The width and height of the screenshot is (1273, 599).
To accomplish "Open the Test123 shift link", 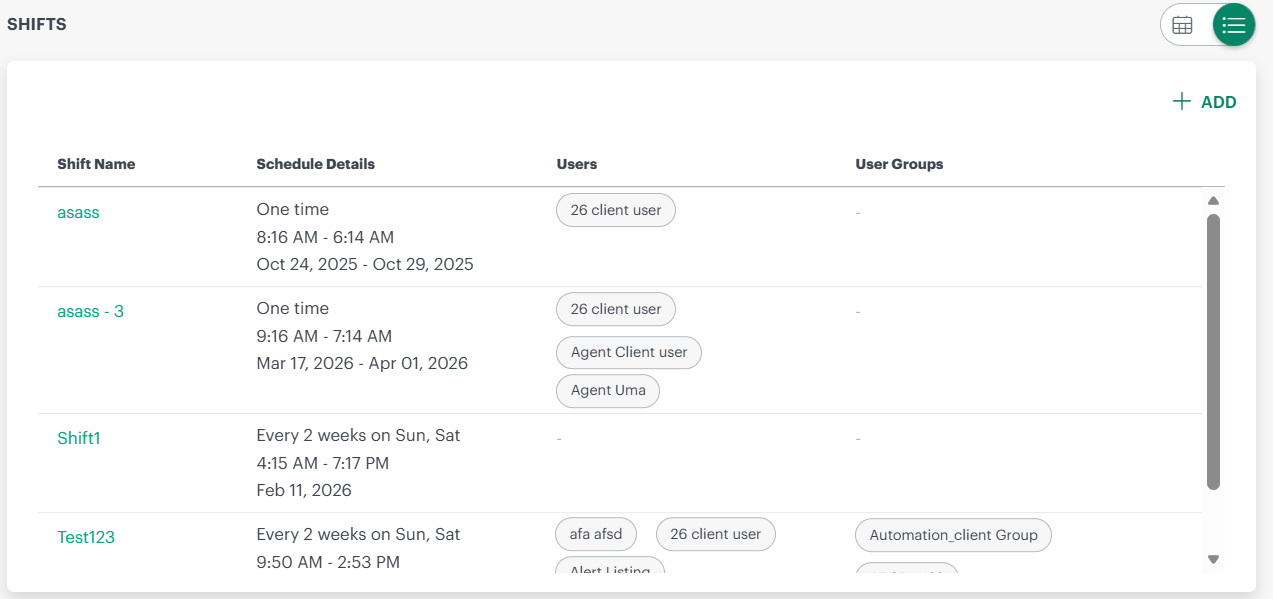I will tap(86, 537).
